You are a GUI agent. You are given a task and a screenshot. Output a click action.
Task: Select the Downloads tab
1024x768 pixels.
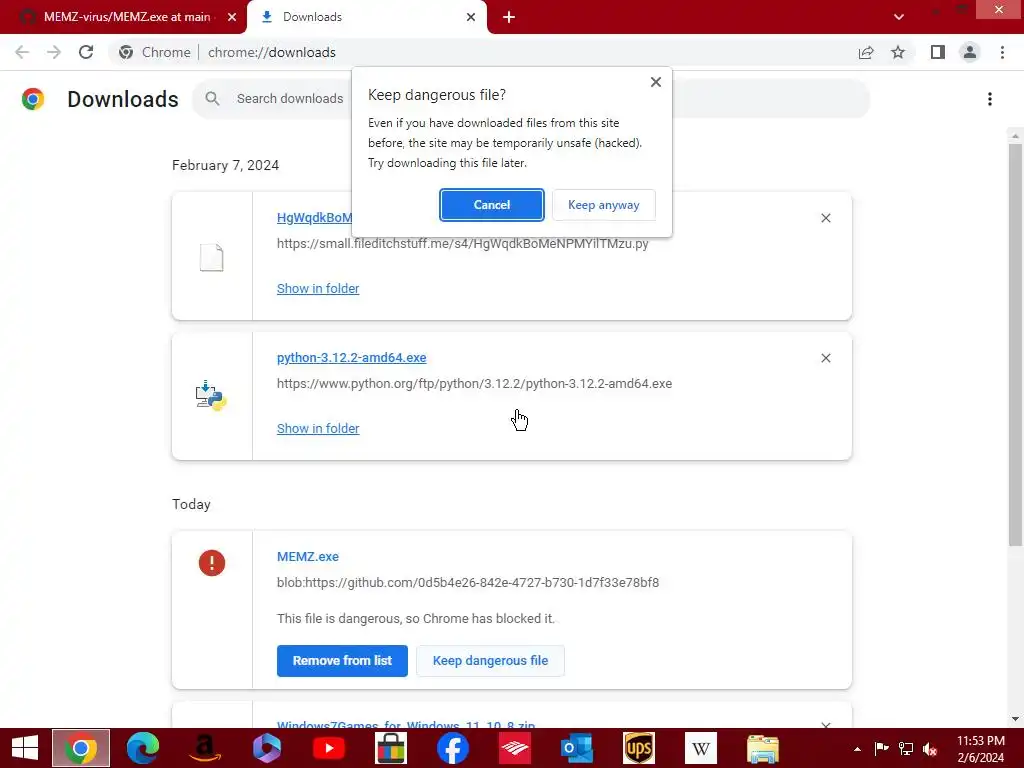[x=369, y=17]
